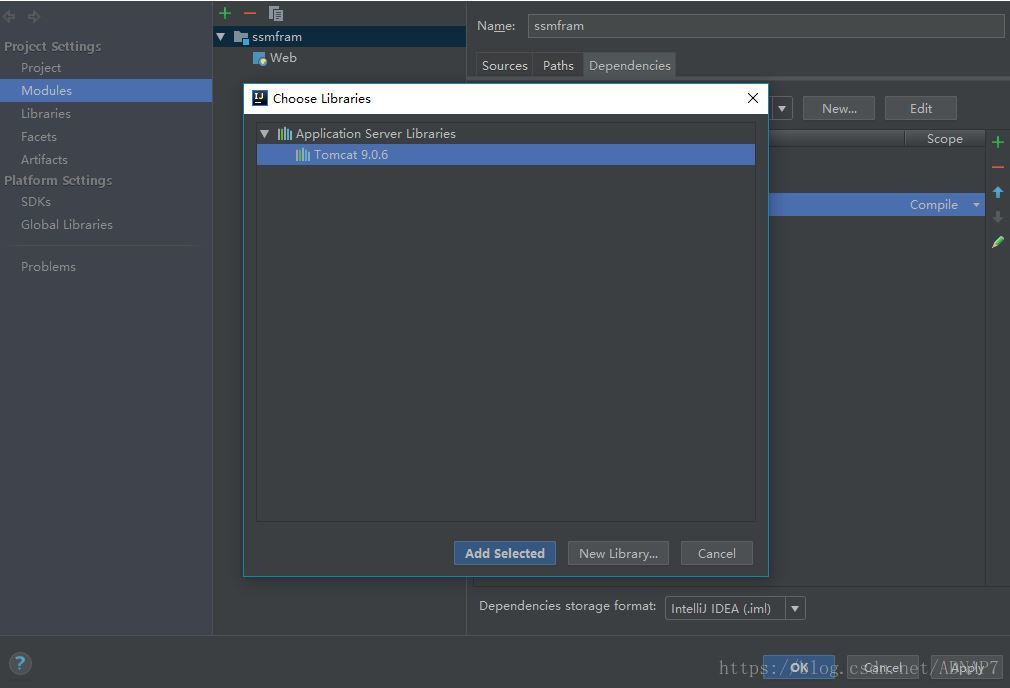Switch to the Dependencies tab

point(629,66)
